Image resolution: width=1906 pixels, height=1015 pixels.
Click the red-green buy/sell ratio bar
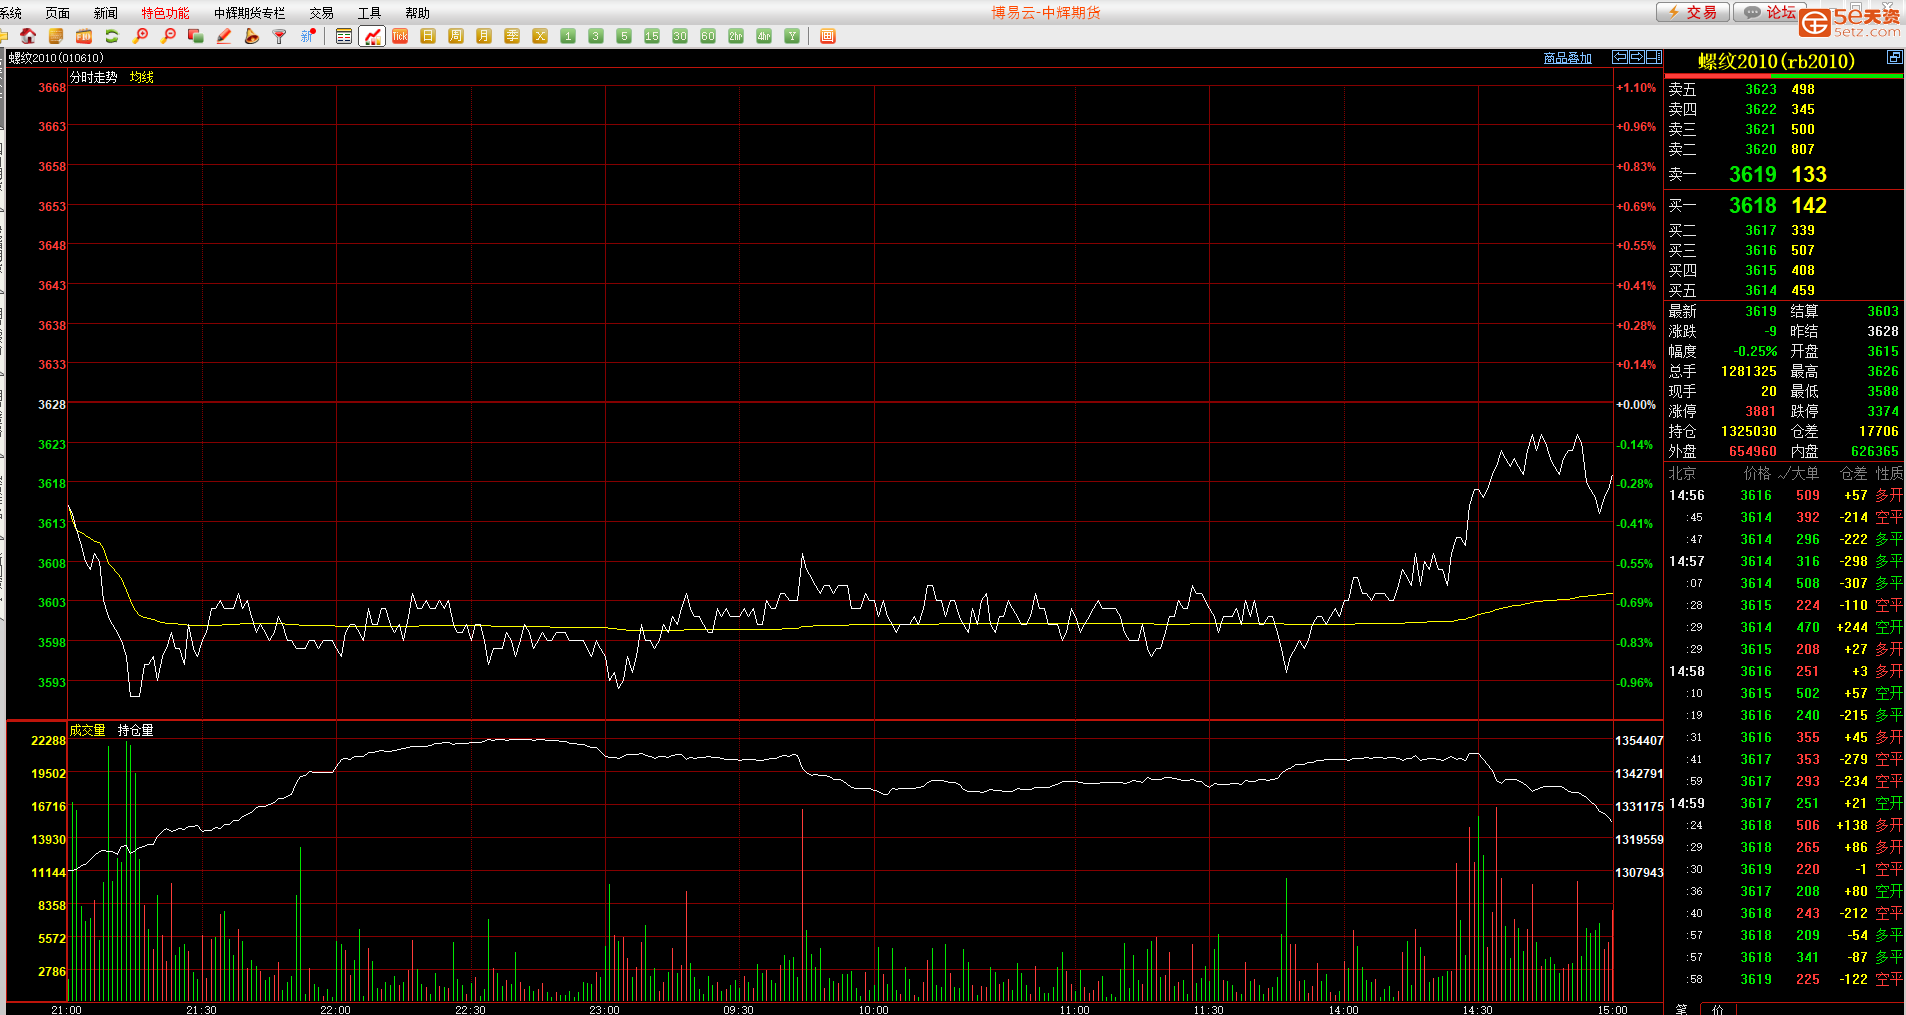[x=1784, y=76]
